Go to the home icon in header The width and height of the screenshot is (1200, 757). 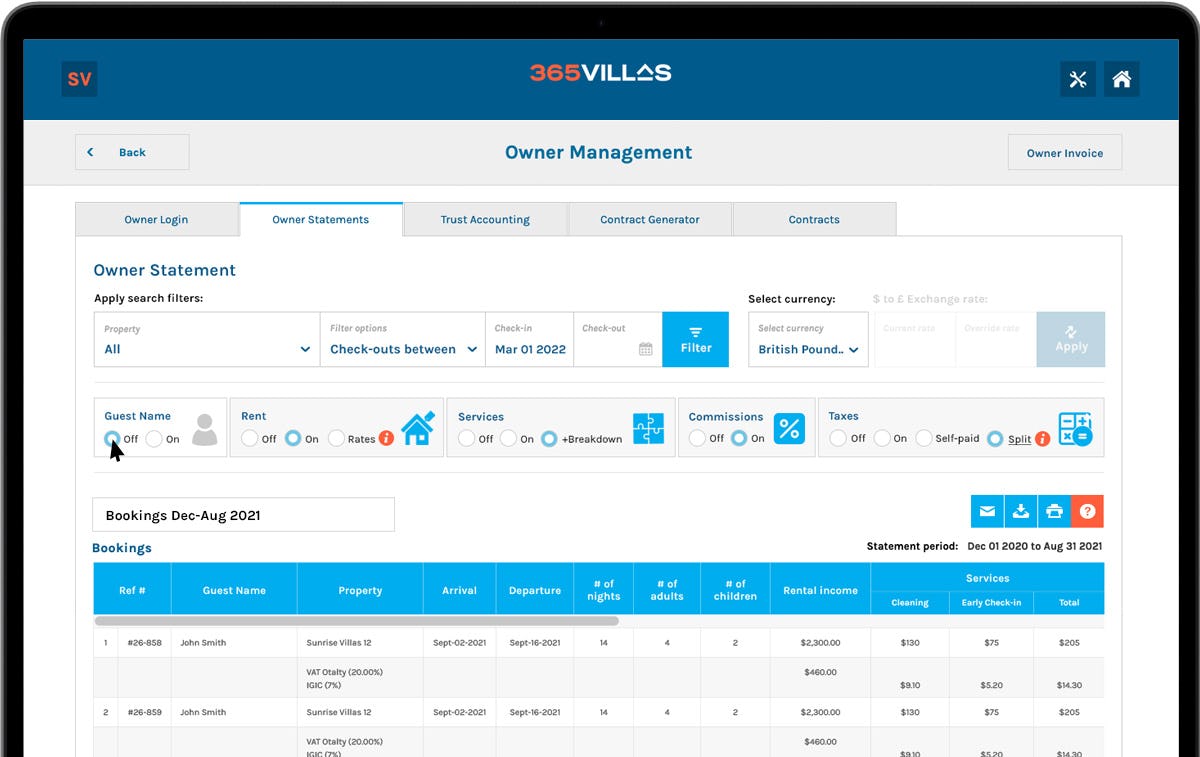(x=1122, y=79)
